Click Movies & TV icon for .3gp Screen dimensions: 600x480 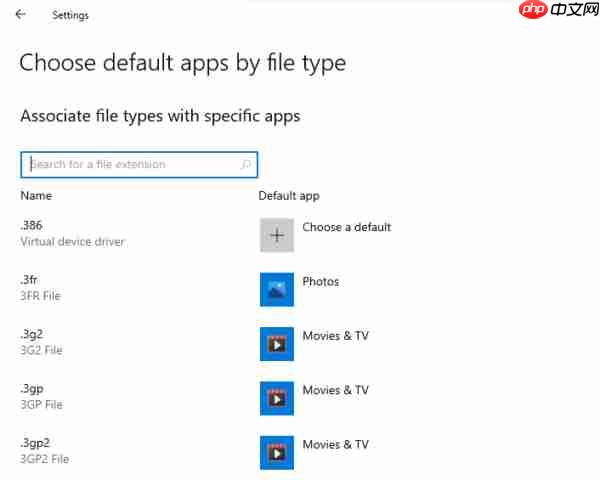[277, 398]
